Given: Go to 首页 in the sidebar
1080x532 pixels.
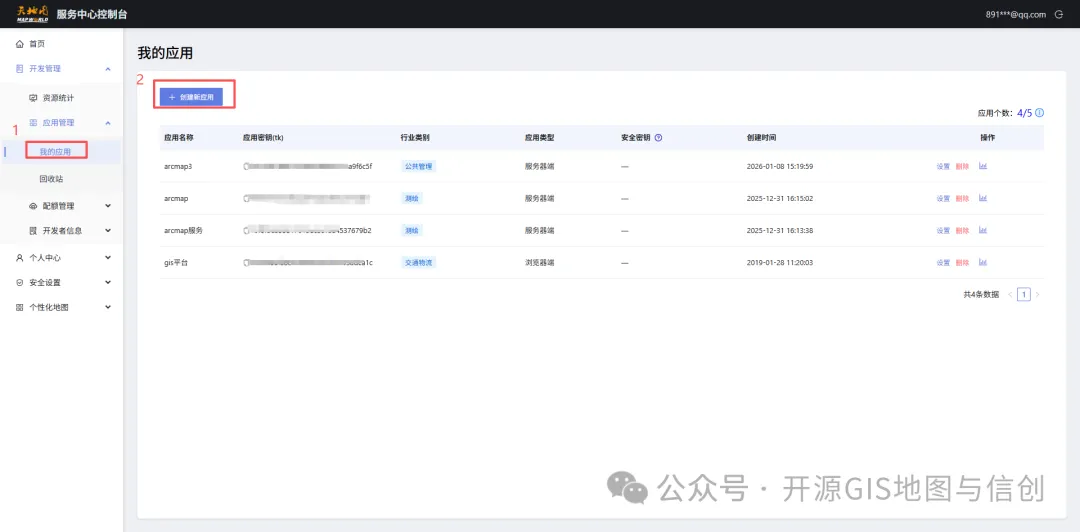Looking at the screenshot, I should tap(36, 44).
